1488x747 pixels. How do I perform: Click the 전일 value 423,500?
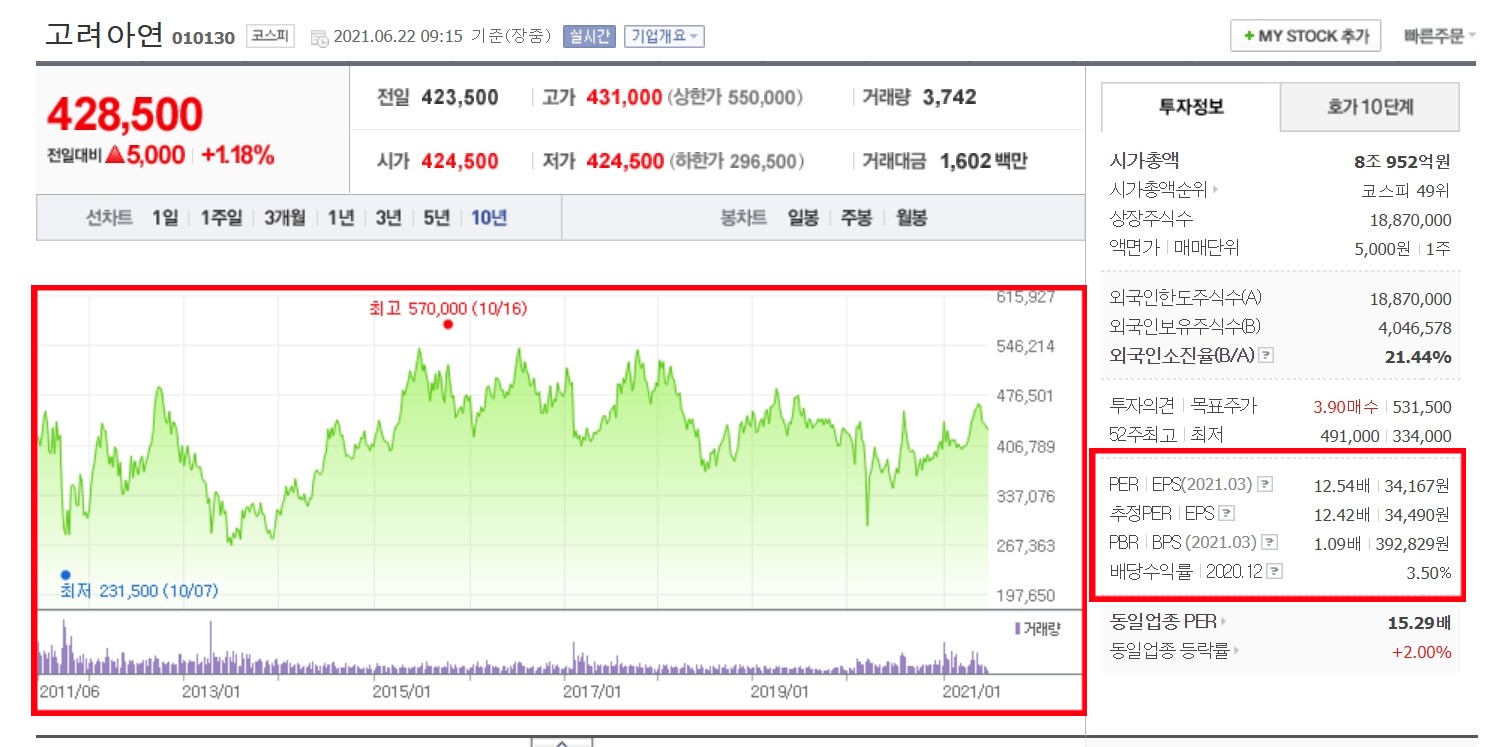(x=460, y=97)
